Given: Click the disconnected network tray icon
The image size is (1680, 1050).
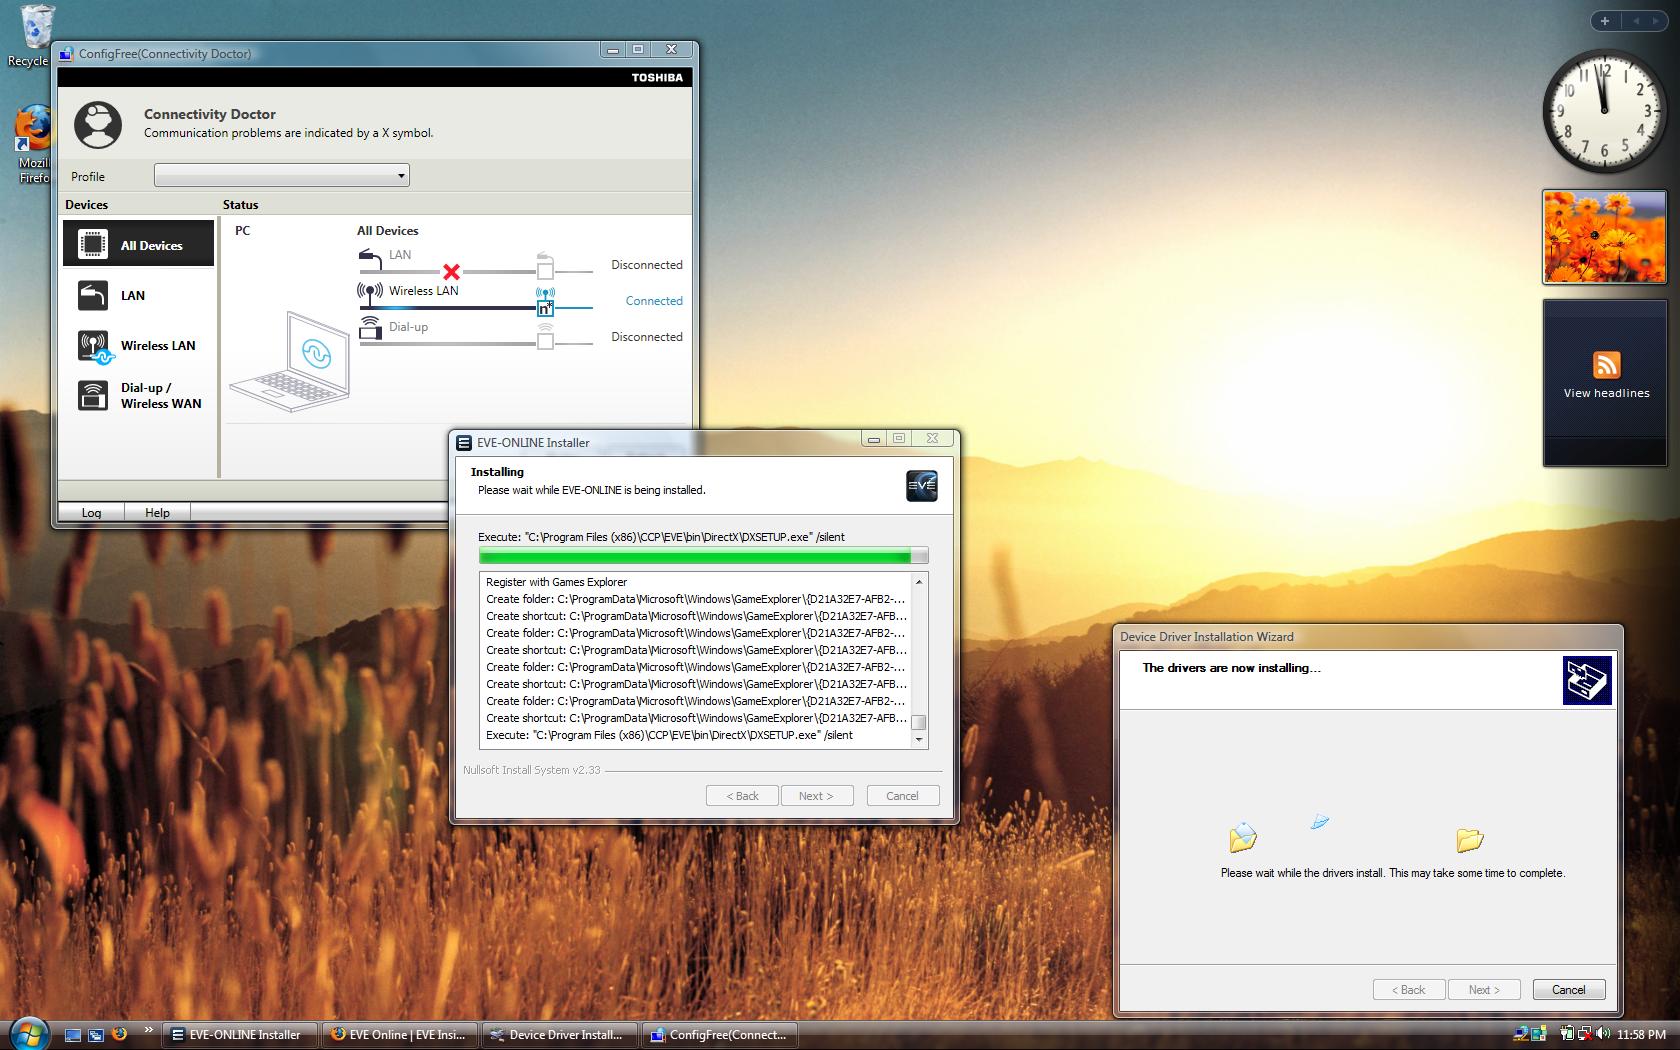Looking at the screenshot, I should tap(1585, 1034).
